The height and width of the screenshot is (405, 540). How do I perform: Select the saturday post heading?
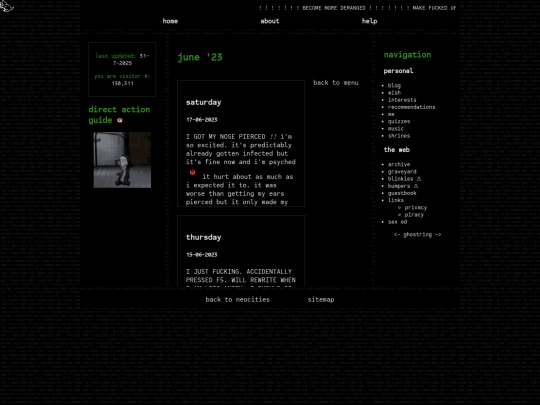tap(204, 102)
